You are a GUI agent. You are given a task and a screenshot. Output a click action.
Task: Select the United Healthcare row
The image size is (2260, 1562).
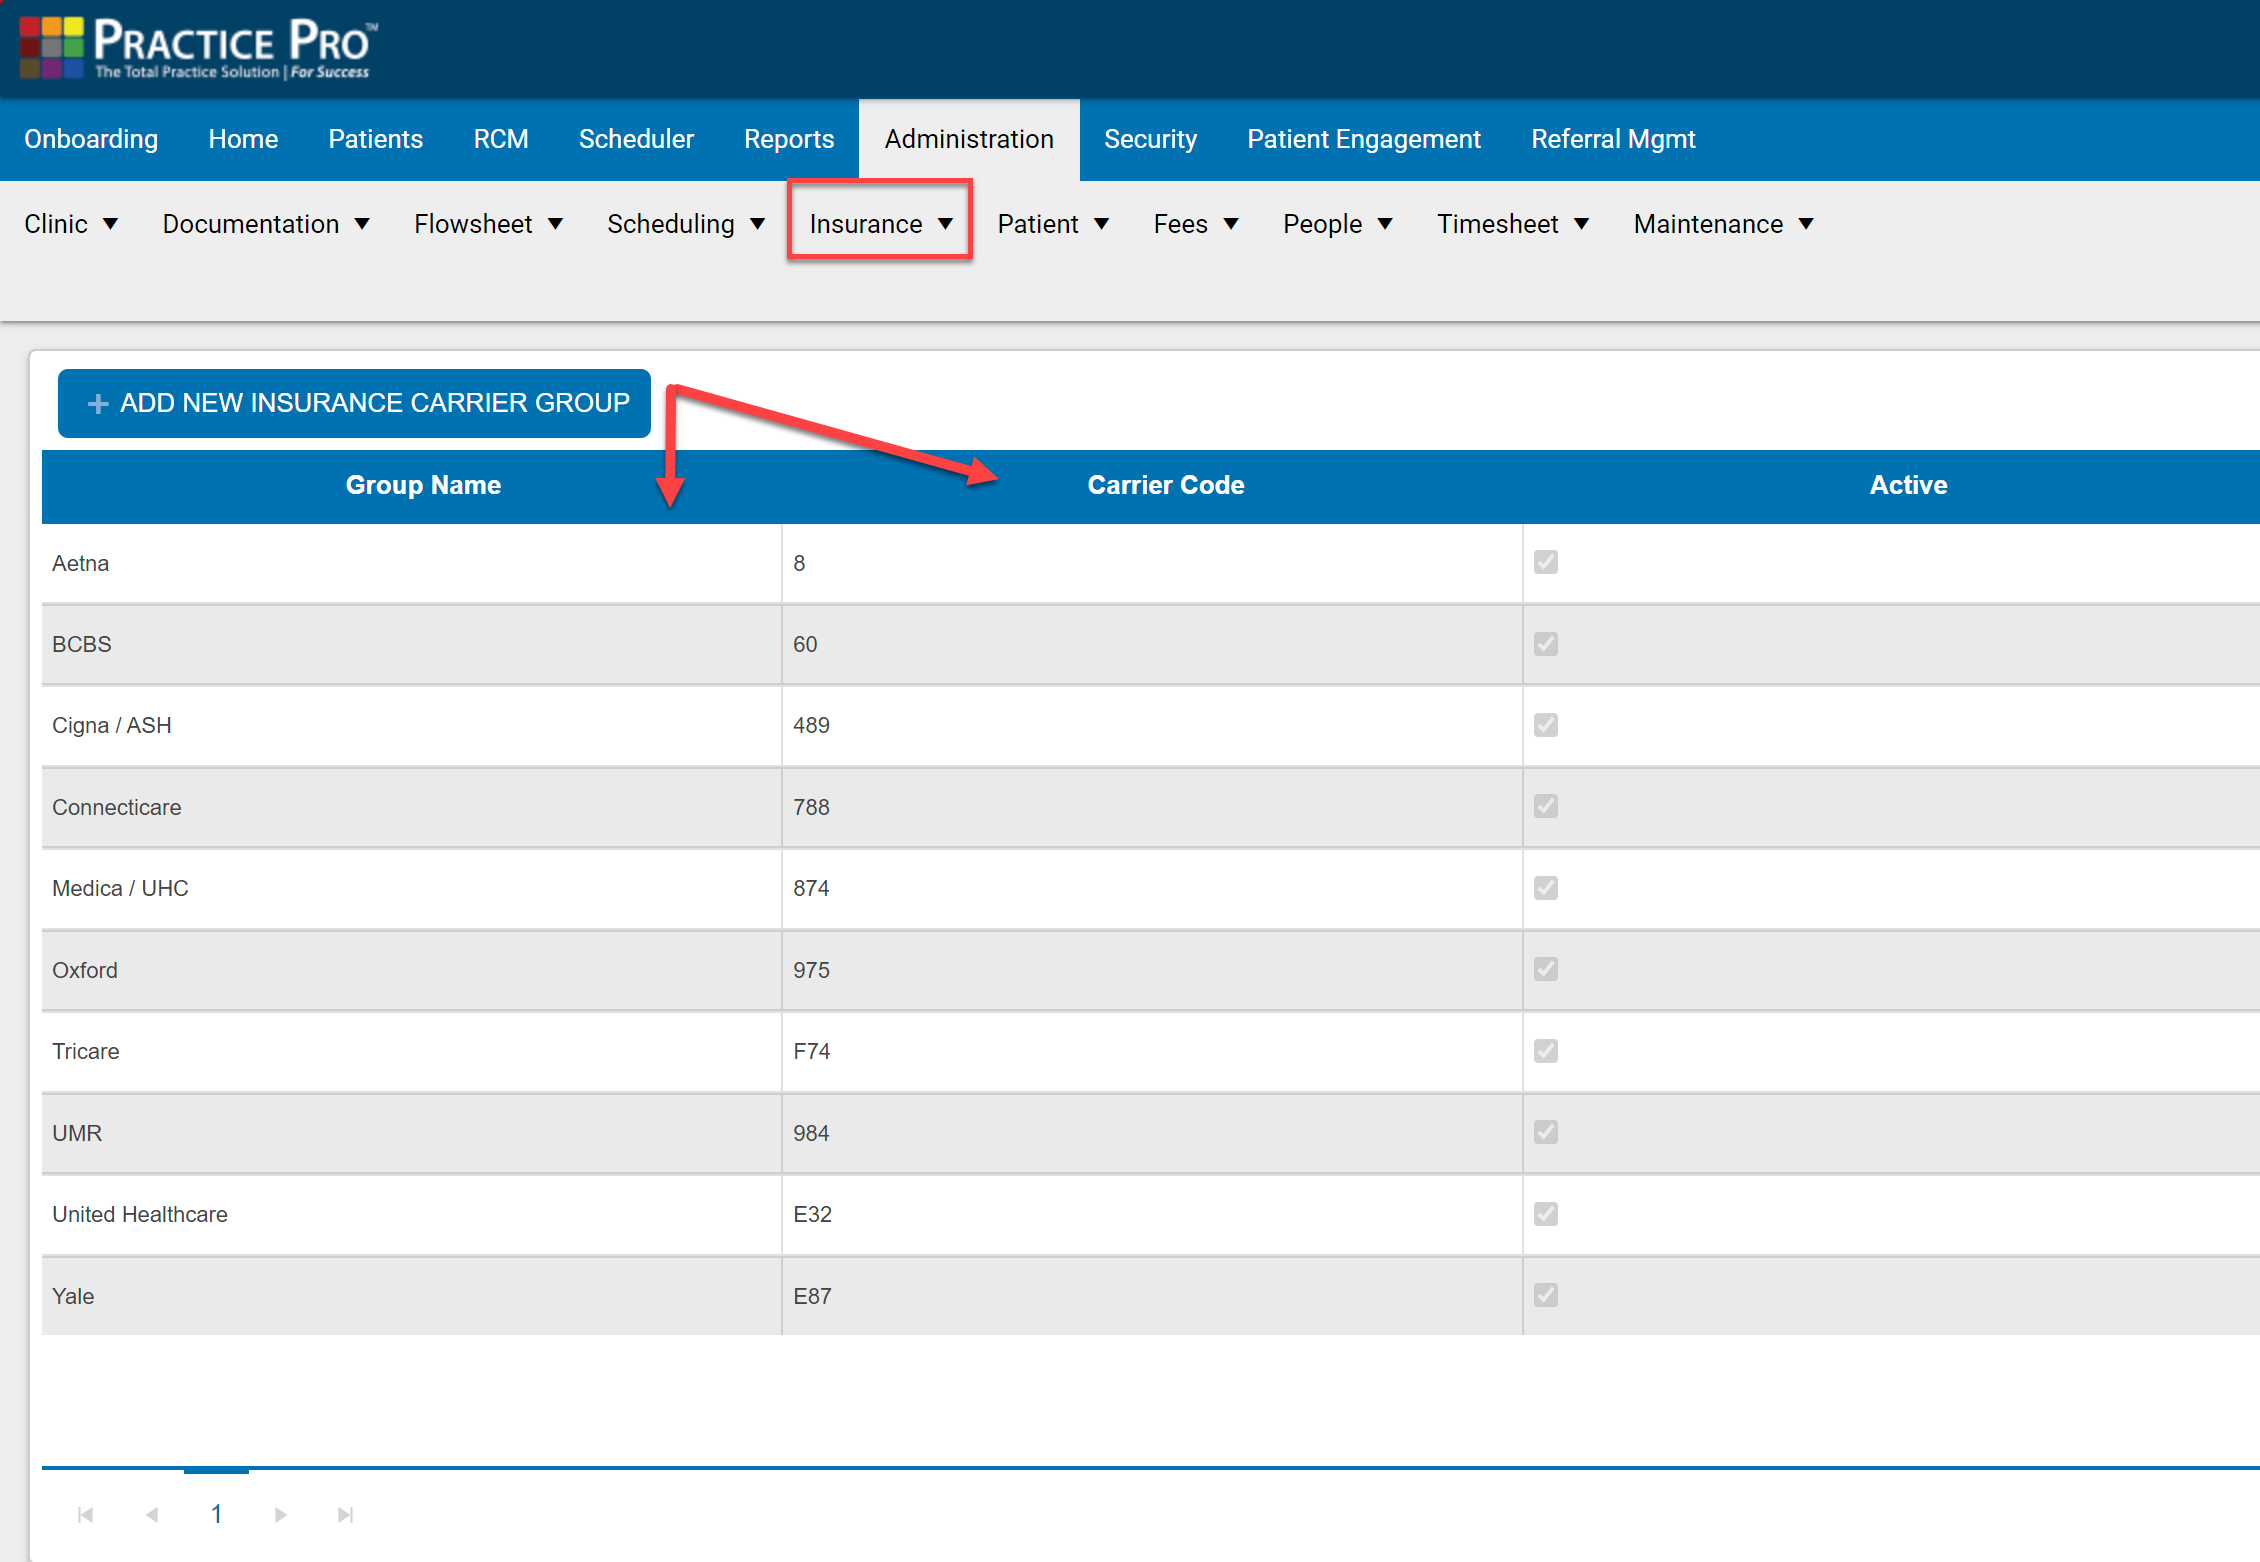pos(140,1214)
